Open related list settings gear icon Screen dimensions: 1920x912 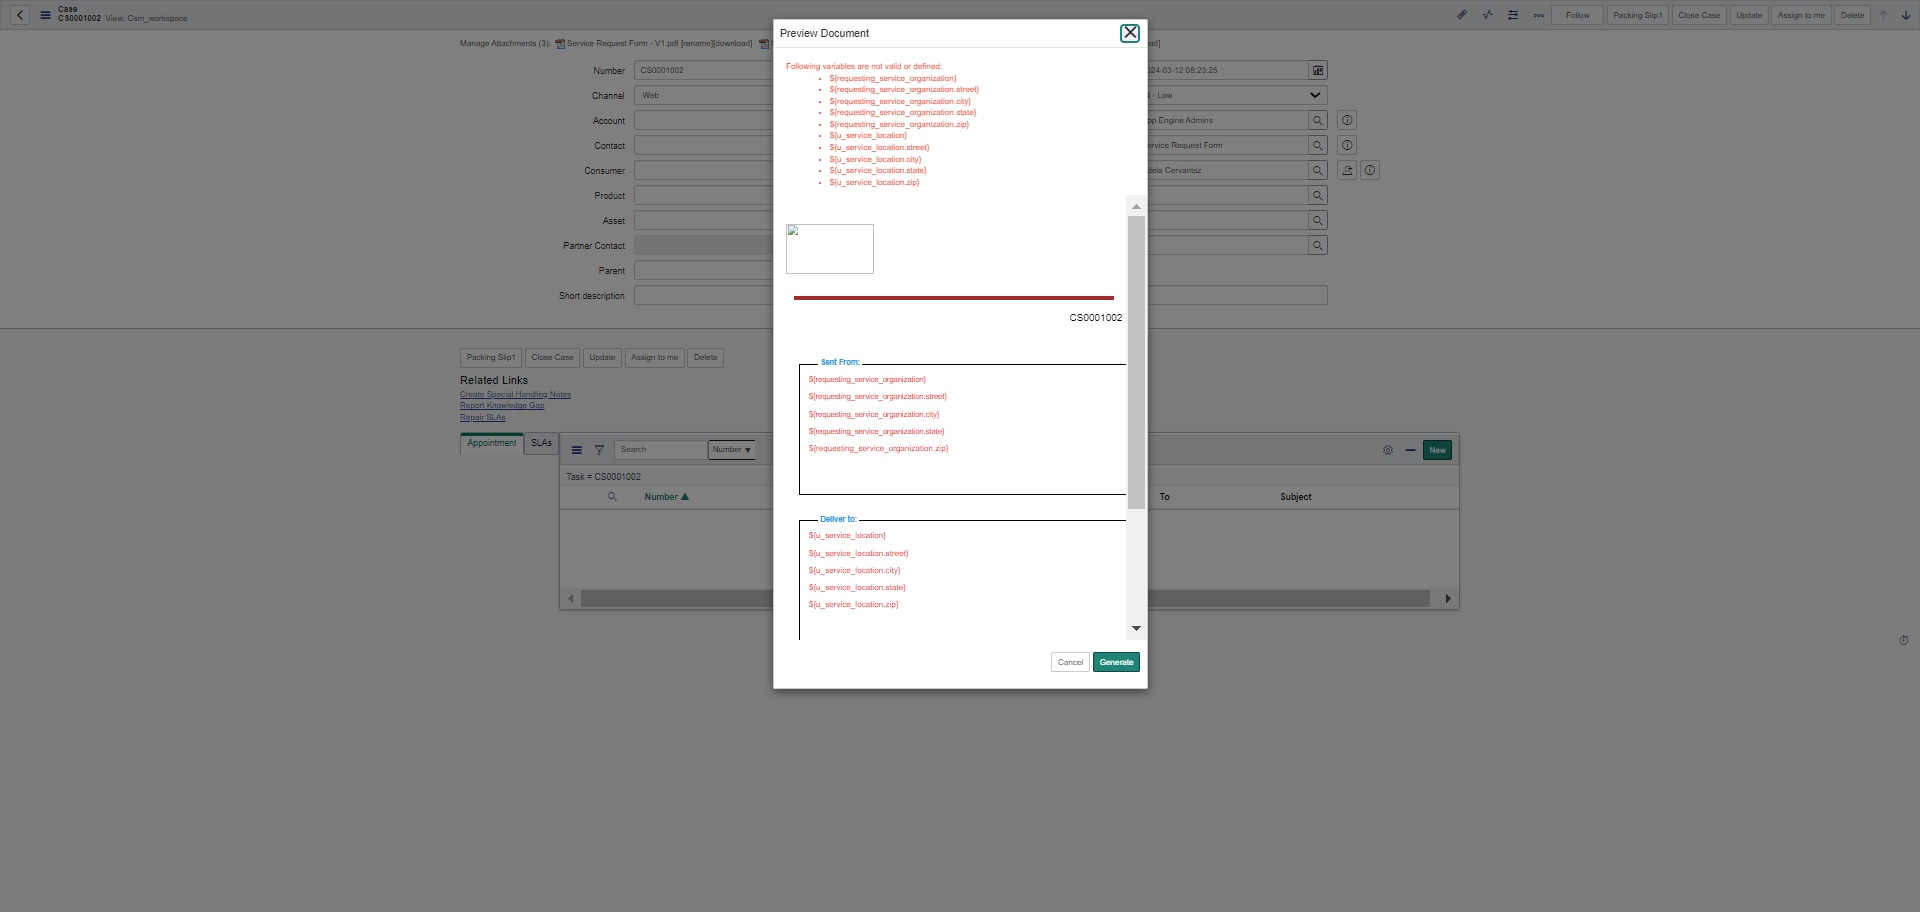click(1388, 450)
